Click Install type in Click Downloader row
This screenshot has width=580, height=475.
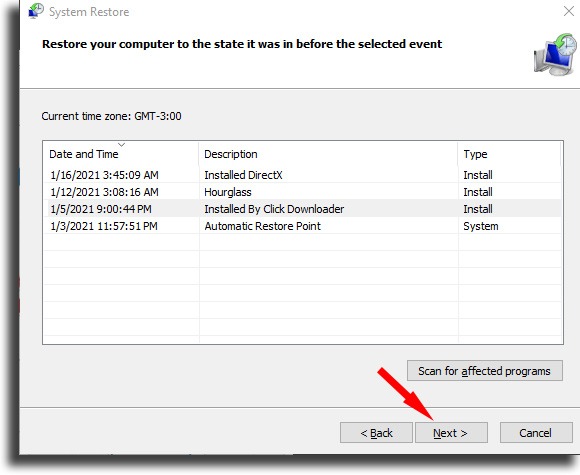[478, 209]
